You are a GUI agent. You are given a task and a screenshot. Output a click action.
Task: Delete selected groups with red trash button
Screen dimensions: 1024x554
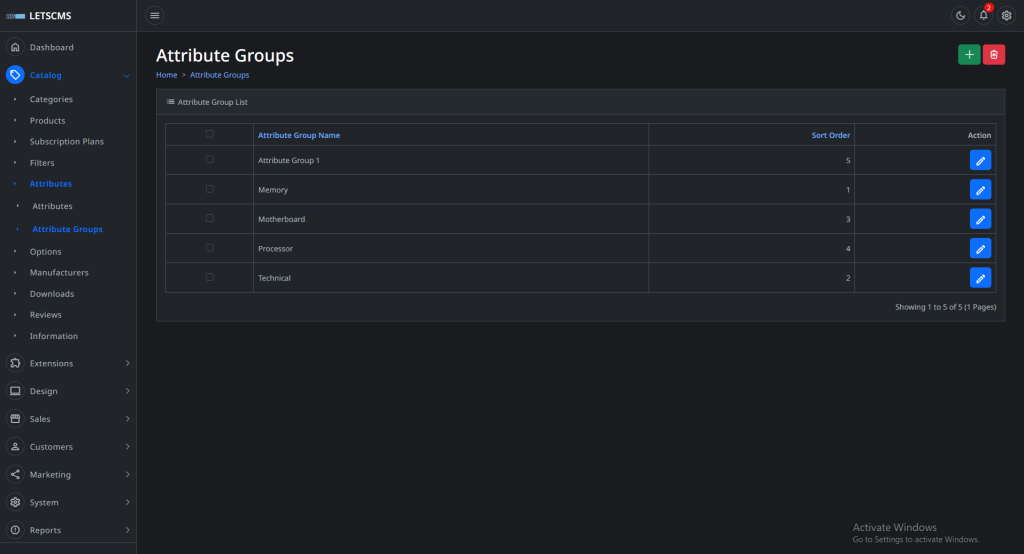tap(994, 55)
